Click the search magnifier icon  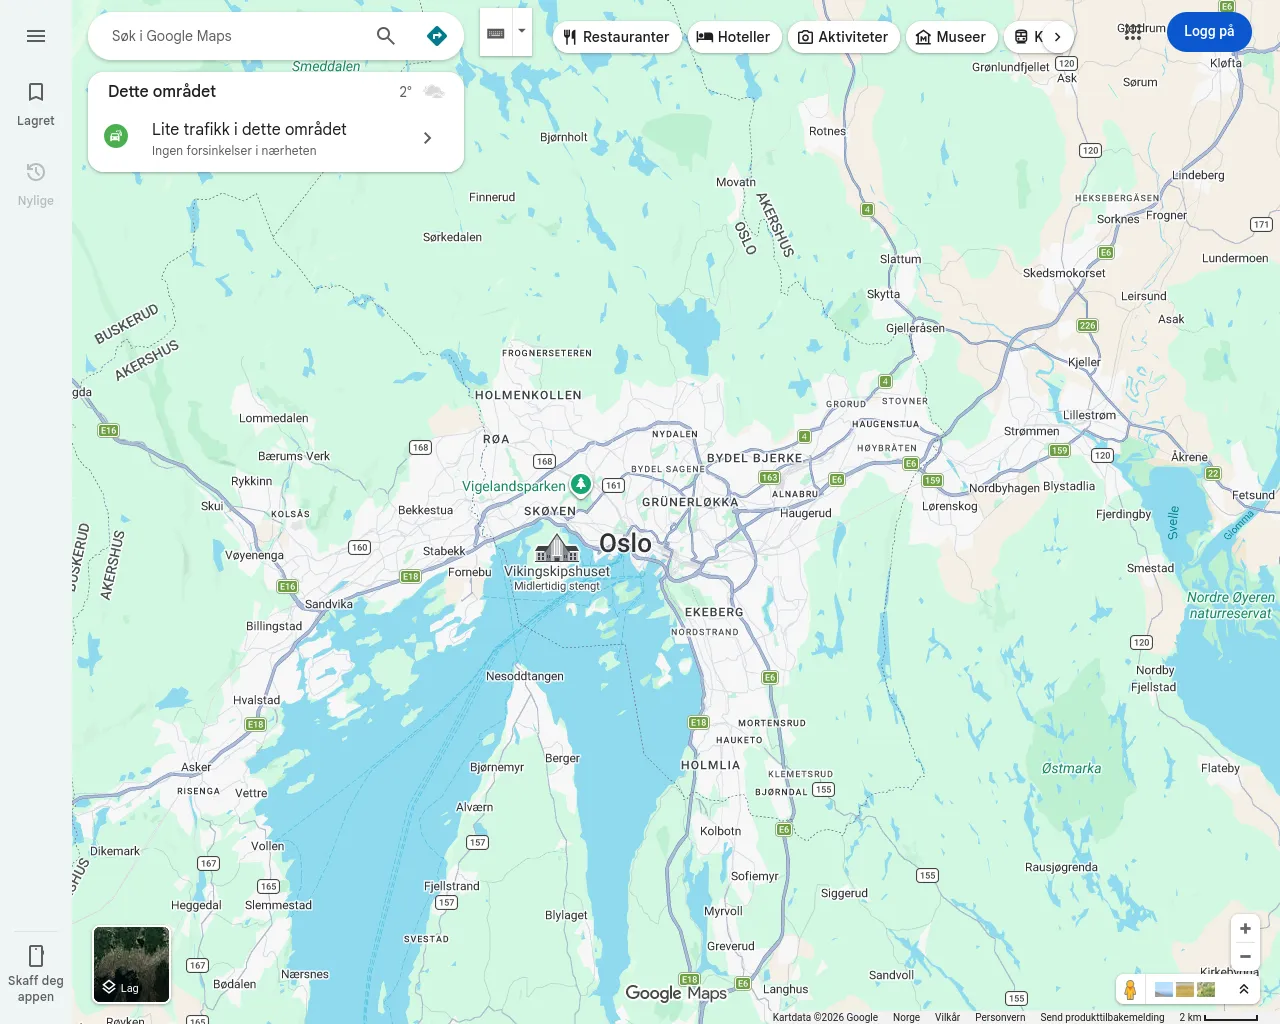pos(386,36)
